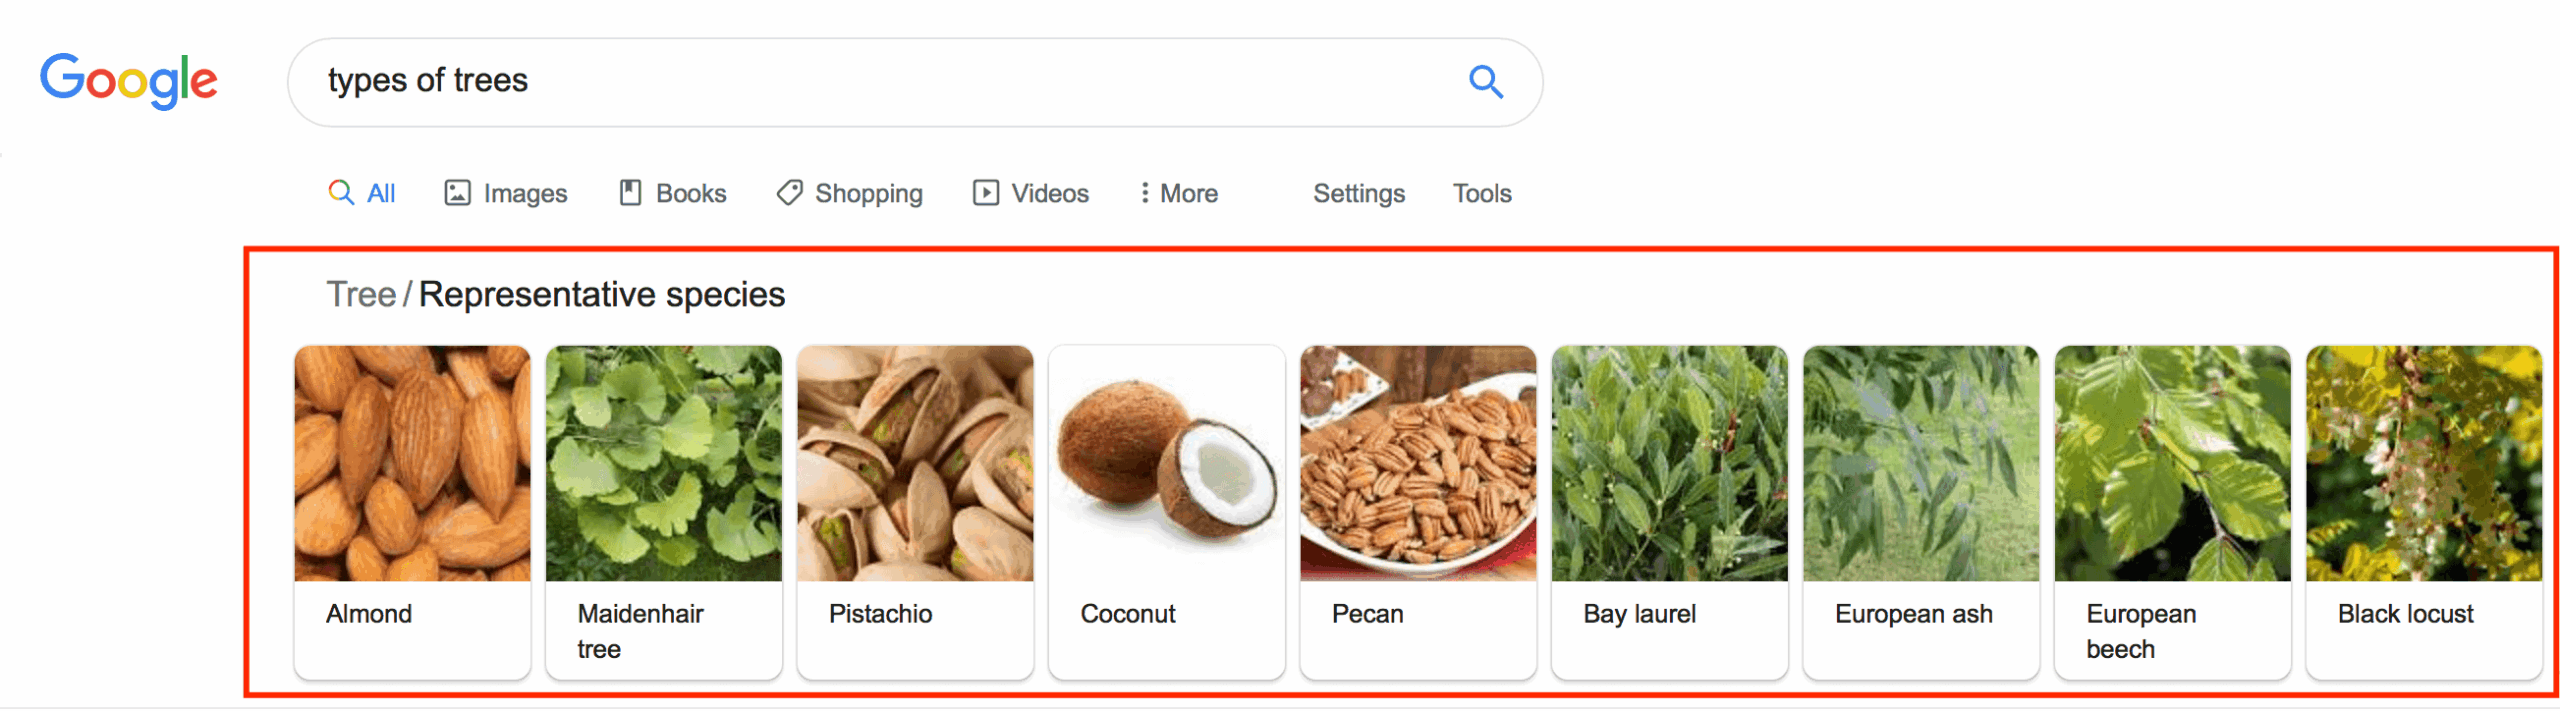This screenshot has height=711, width=2560.
Task: Open the Almond species card
Action: click(412, 510)
